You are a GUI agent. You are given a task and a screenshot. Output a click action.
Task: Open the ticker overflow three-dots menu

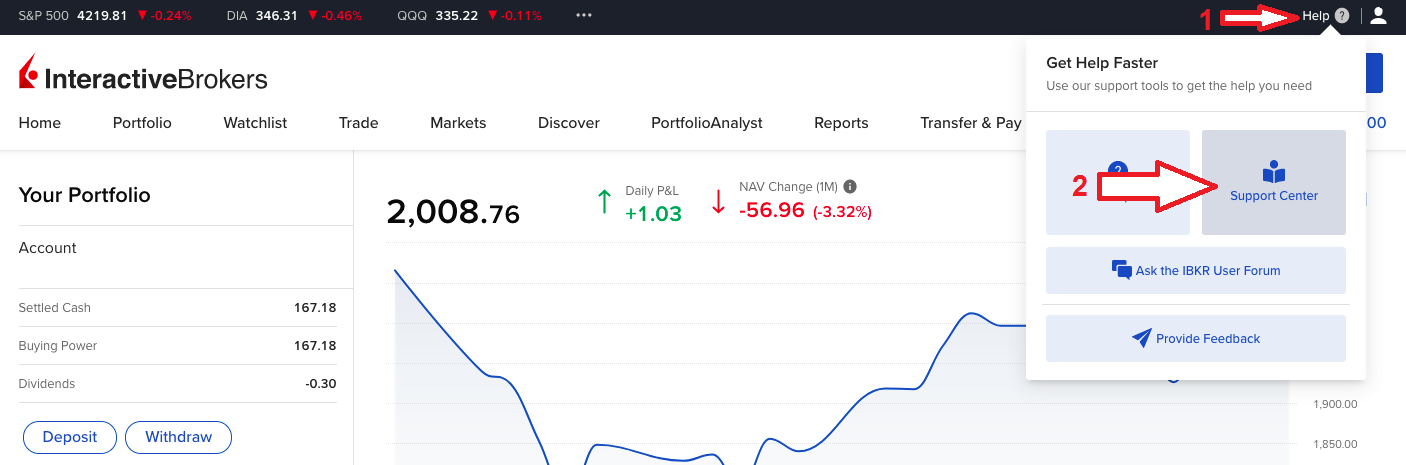point(584,16)
